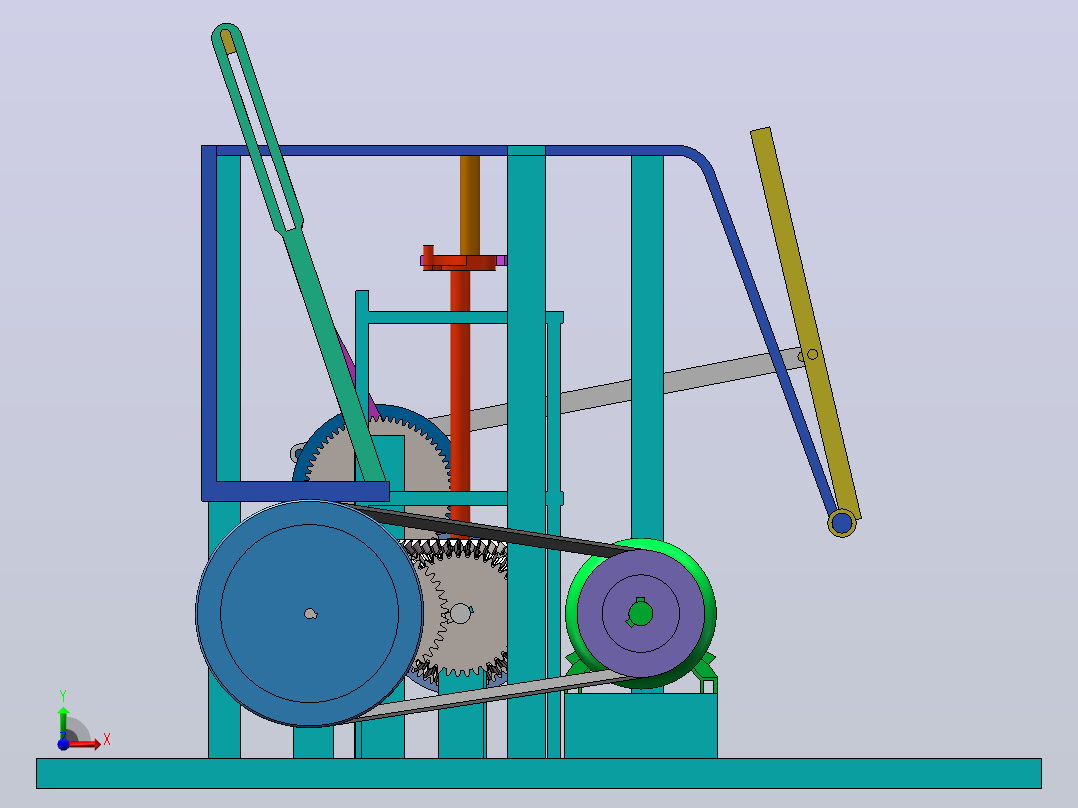Select the teal motor mounting block

click(640, 725)
